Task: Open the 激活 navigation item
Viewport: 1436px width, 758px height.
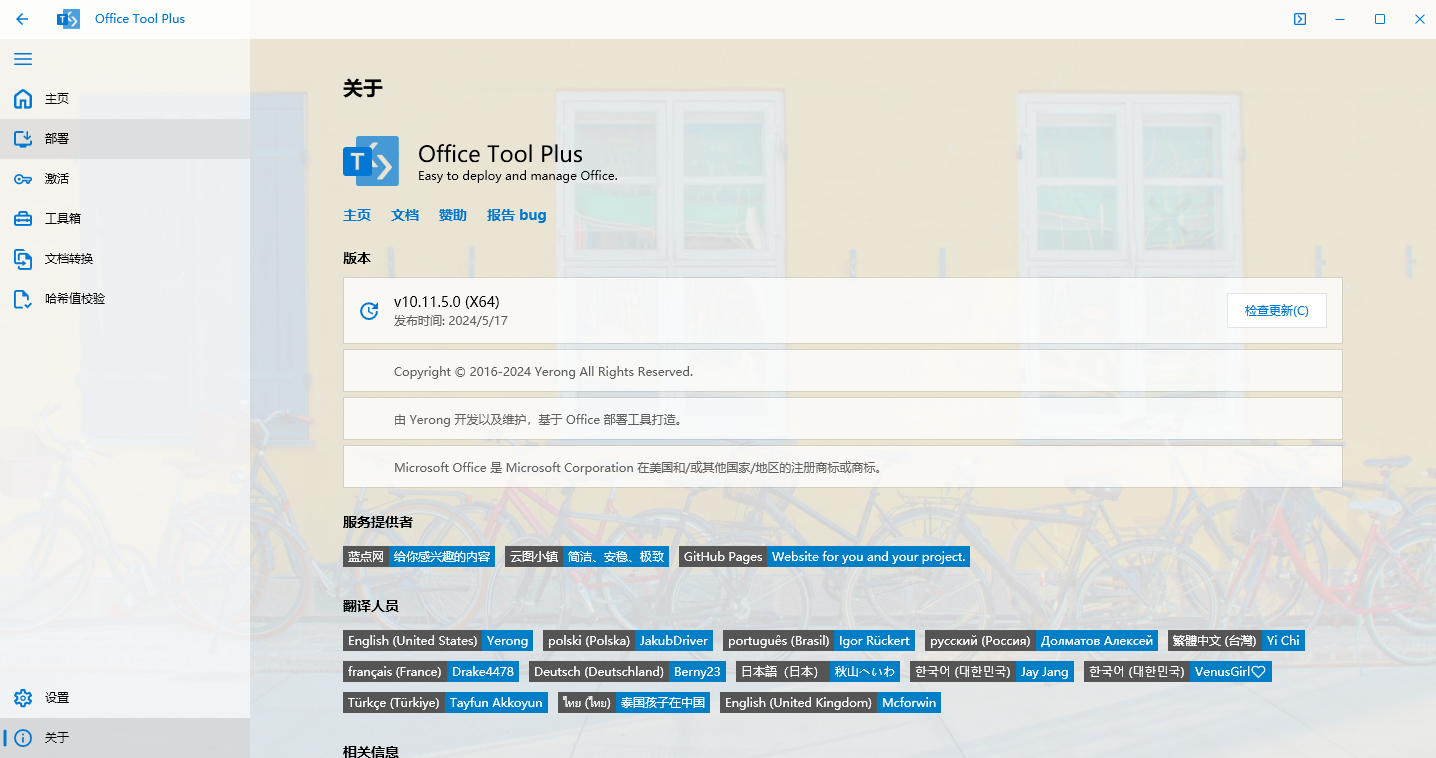Action: pos(125,179)
